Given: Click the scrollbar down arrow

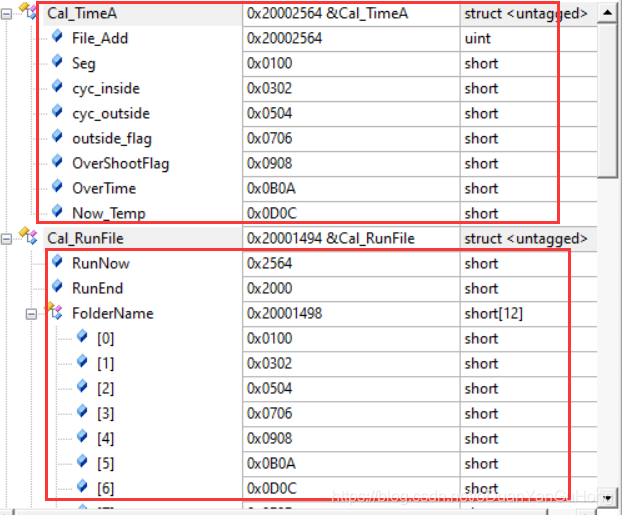Looking at the screenshot, I should [x=607, y=498].
